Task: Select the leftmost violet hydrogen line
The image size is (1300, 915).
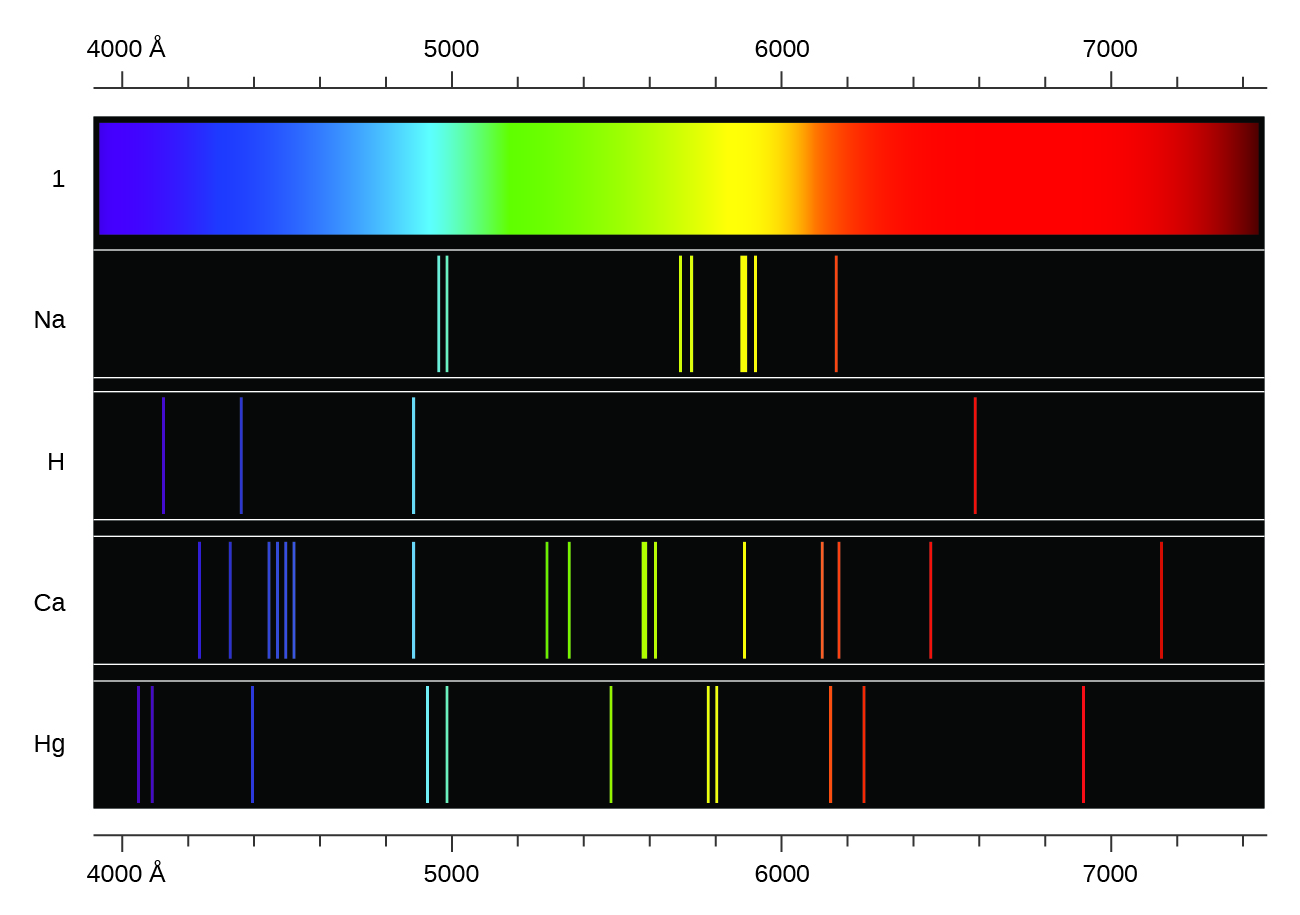Action: 163,455
